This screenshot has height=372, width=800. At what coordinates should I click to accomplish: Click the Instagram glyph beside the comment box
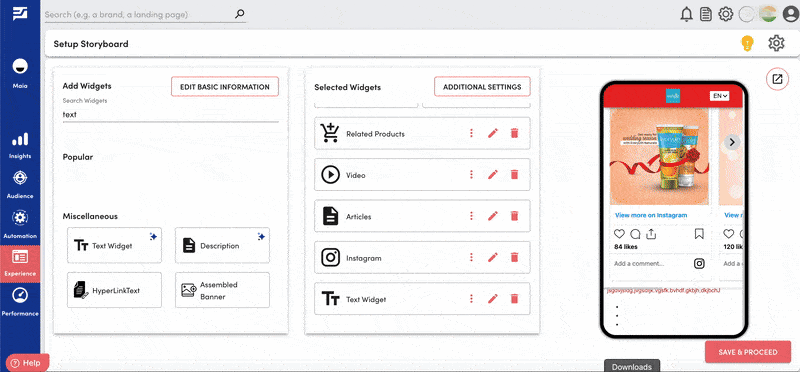699,264
